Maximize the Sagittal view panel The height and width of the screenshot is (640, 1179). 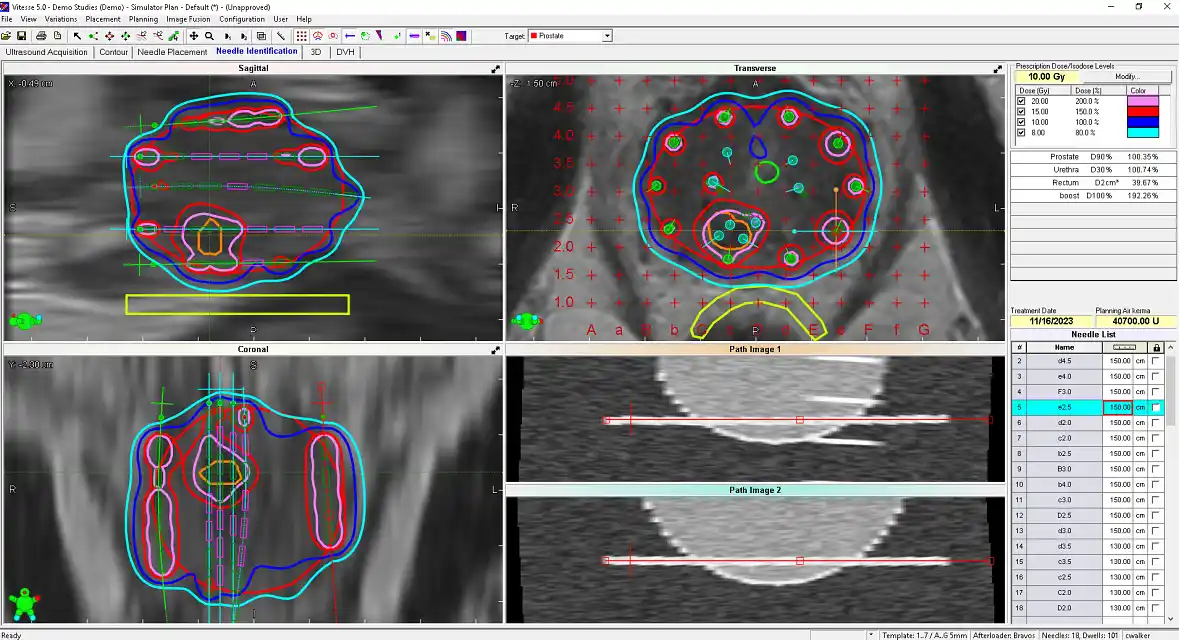495,69
